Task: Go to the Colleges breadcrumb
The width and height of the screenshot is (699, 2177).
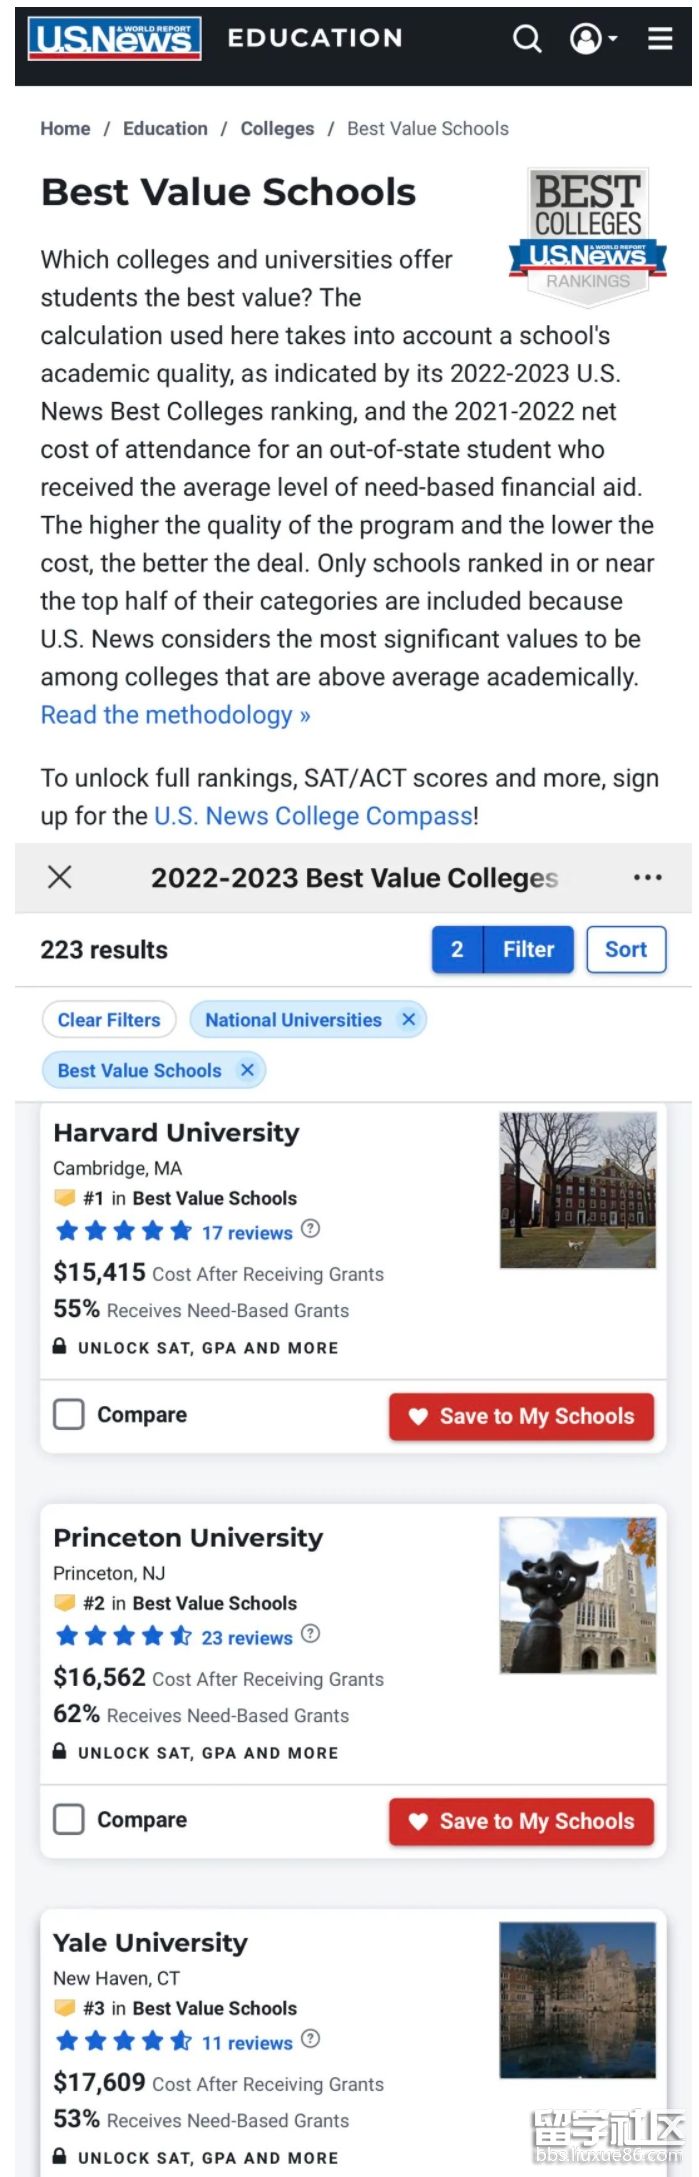Action: (x=277, y=128)
